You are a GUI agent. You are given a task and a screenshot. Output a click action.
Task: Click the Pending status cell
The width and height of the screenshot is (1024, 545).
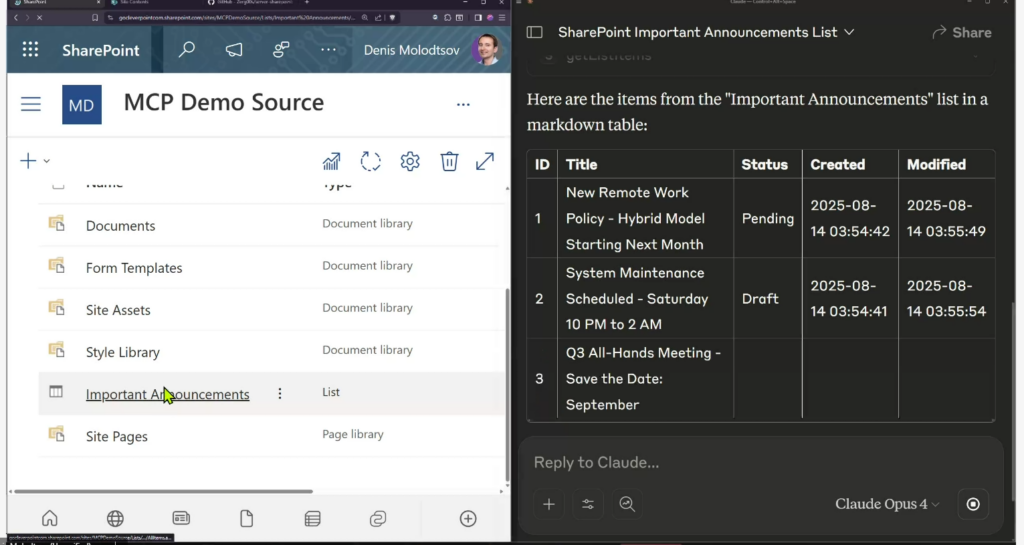tap(768, 219)
